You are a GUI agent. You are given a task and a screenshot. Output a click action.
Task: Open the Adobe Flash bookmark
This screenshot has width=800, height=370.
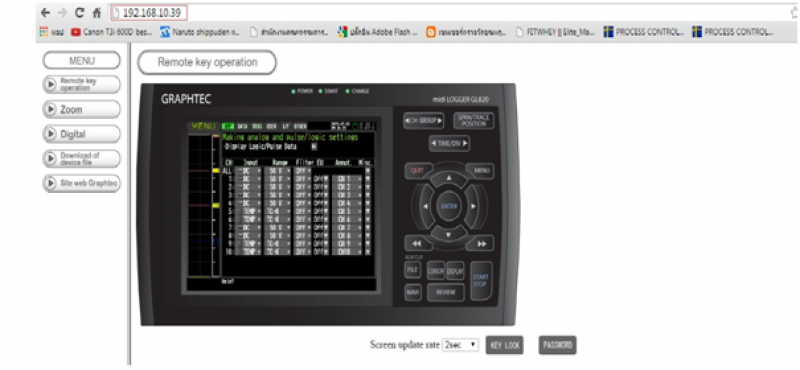378,32
